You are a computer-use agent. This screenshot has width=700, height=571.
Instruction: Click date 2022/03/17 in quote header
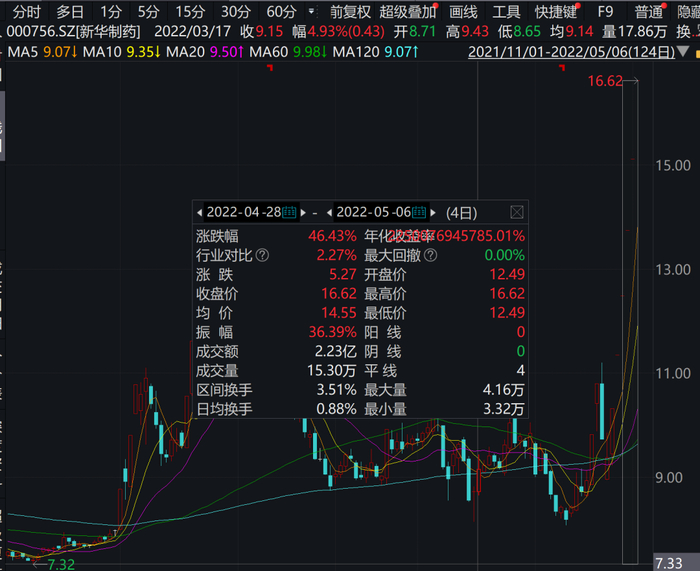point(192,32)
